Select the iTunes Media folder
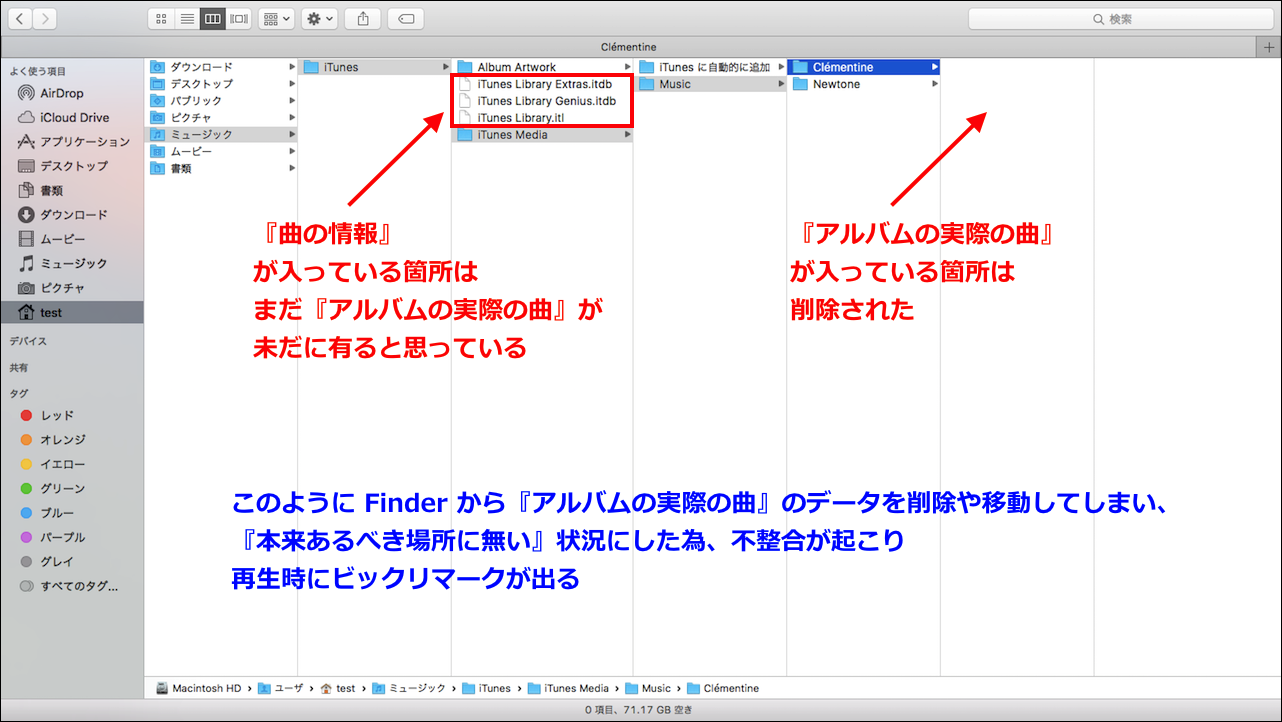This screenshot has width=1282, height=722. pos(543,134)
